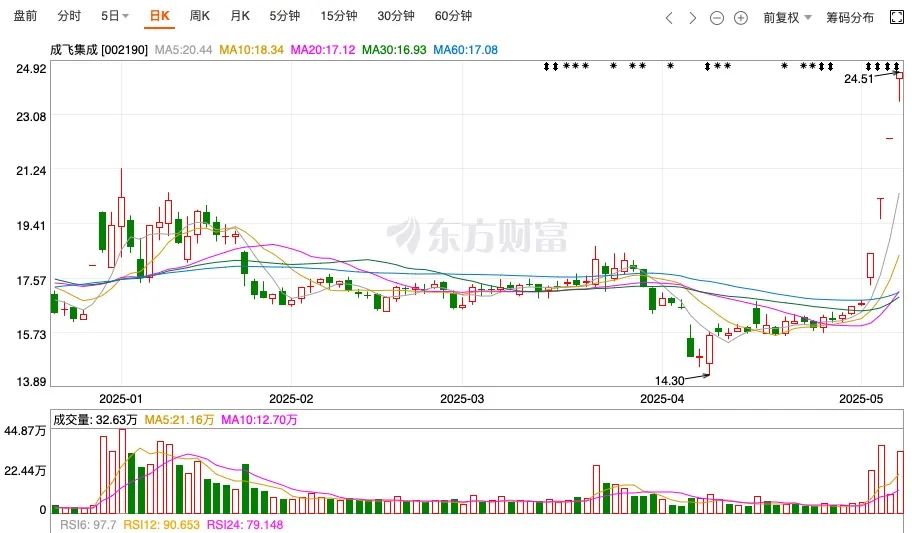This screenshot has height=533, width=912.
Task: Click the 24.51 high price marker
Action: [x=859, y=78]
